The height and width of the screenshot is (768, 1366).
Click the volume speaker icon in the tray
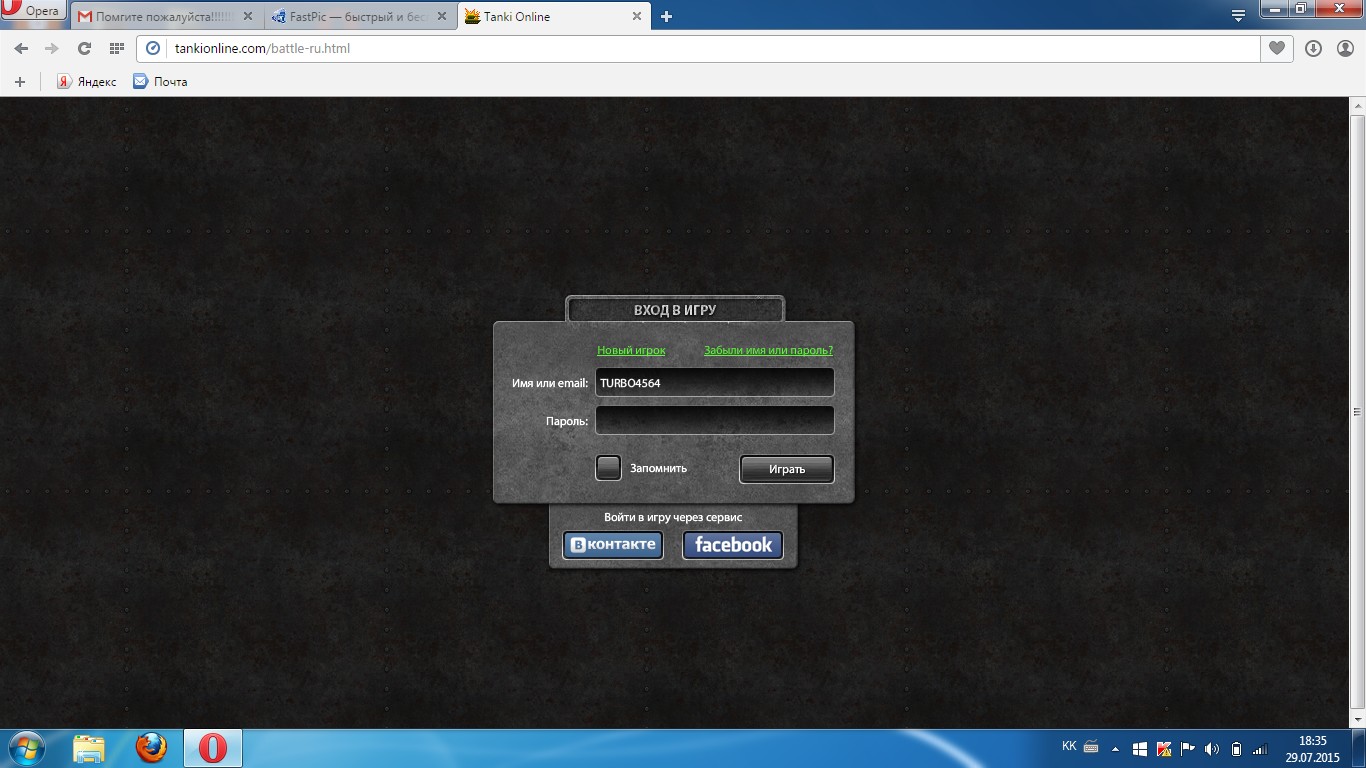pyautogui.click(x=1212, y=748)
